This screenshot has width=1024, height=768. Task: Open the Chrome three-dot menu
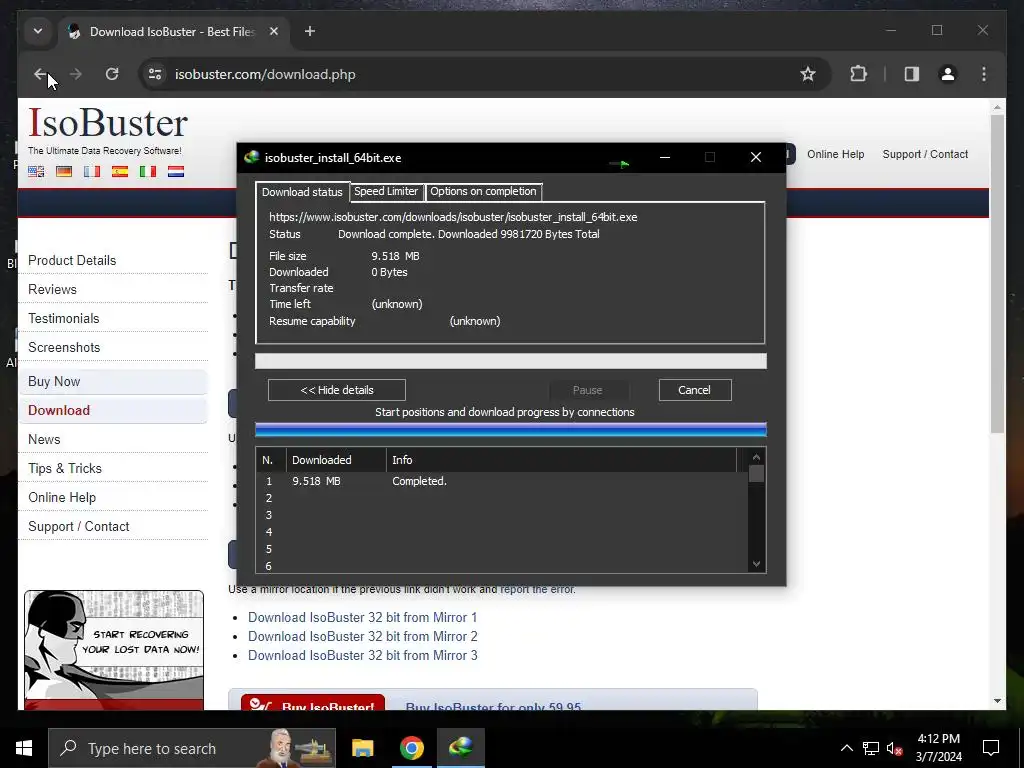point(984,74)
